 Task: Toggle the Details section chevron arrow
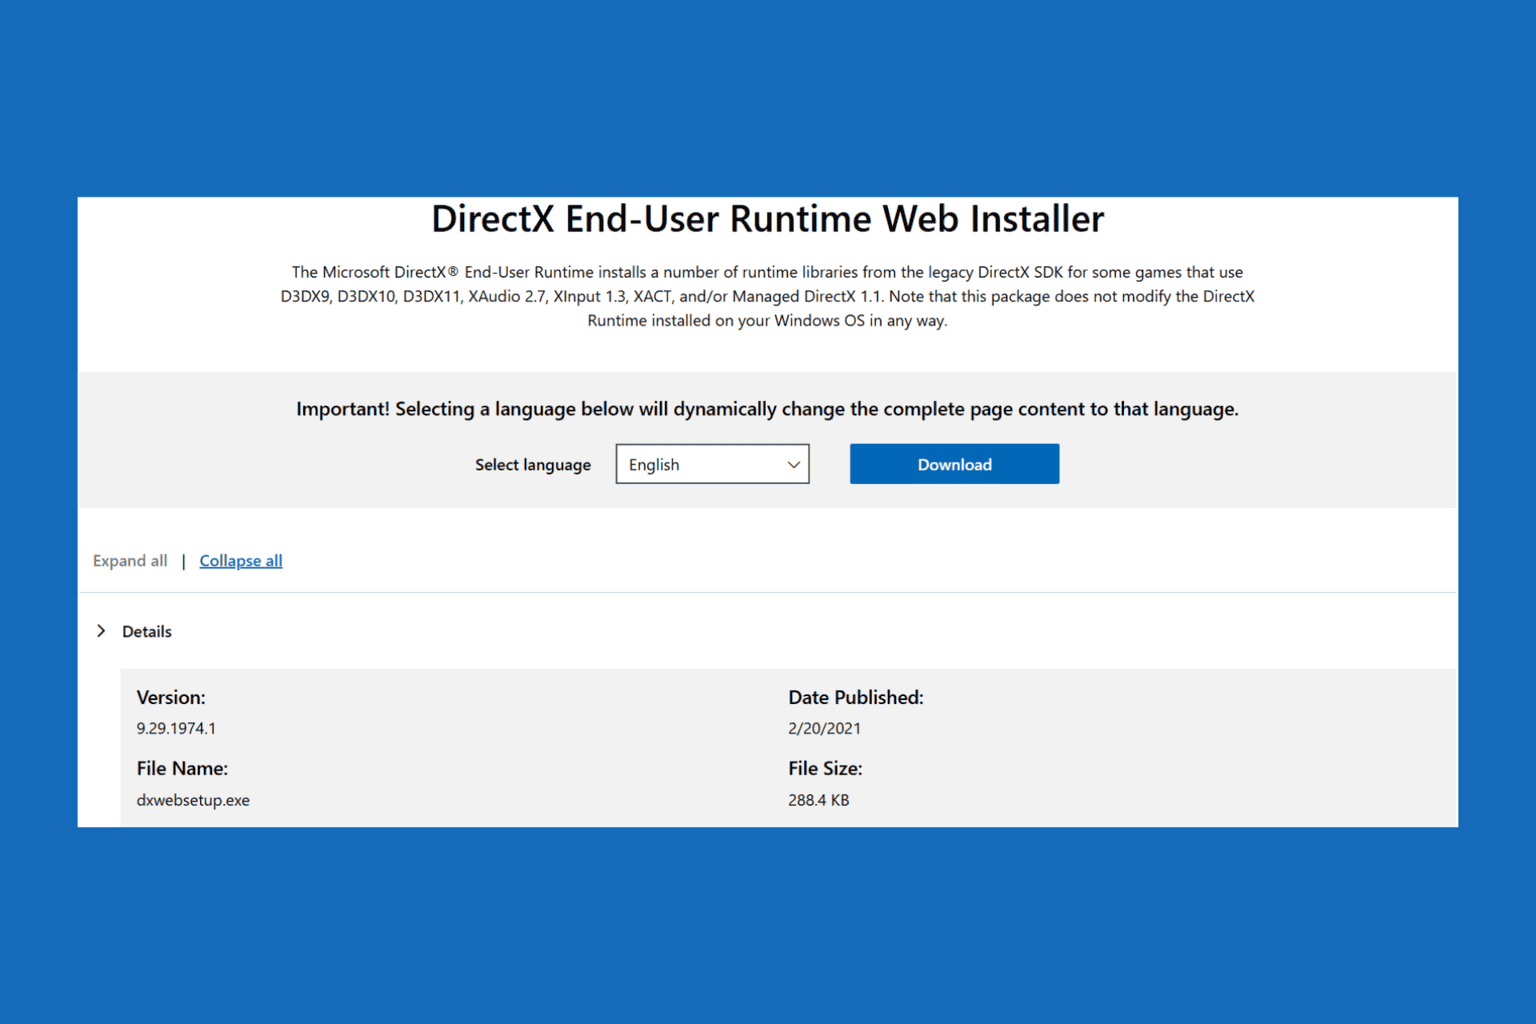[101, 631]
